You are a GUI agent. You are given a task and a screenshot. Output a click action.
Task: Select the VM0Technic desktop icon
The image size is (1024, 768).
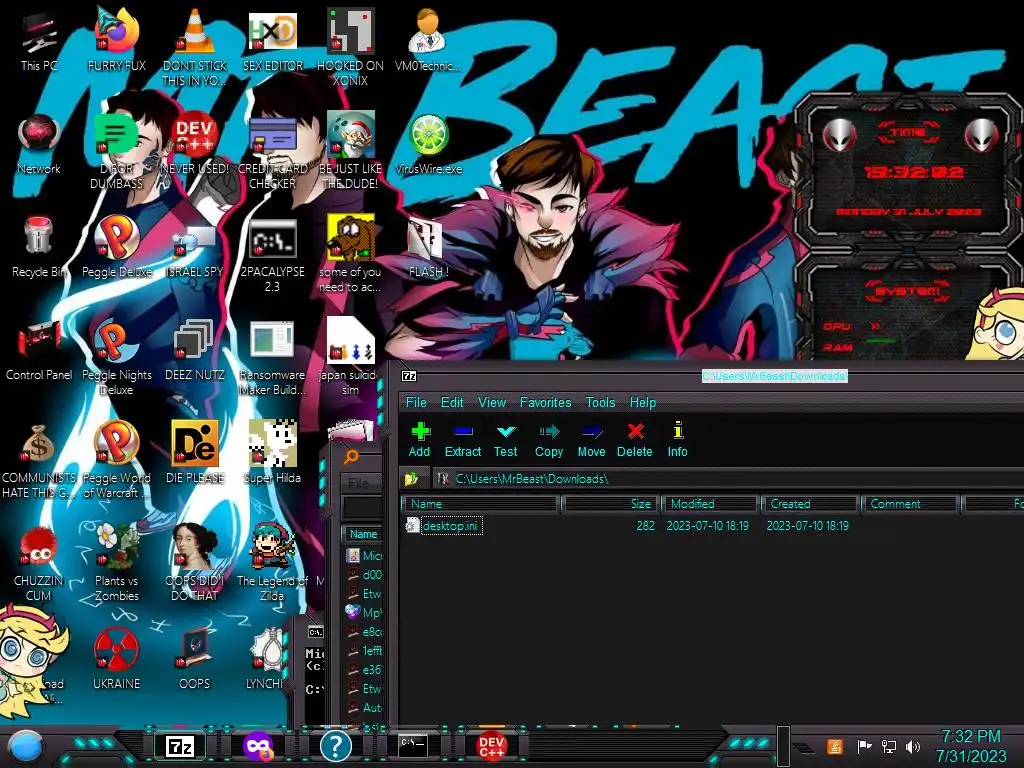tap(428, 40)
